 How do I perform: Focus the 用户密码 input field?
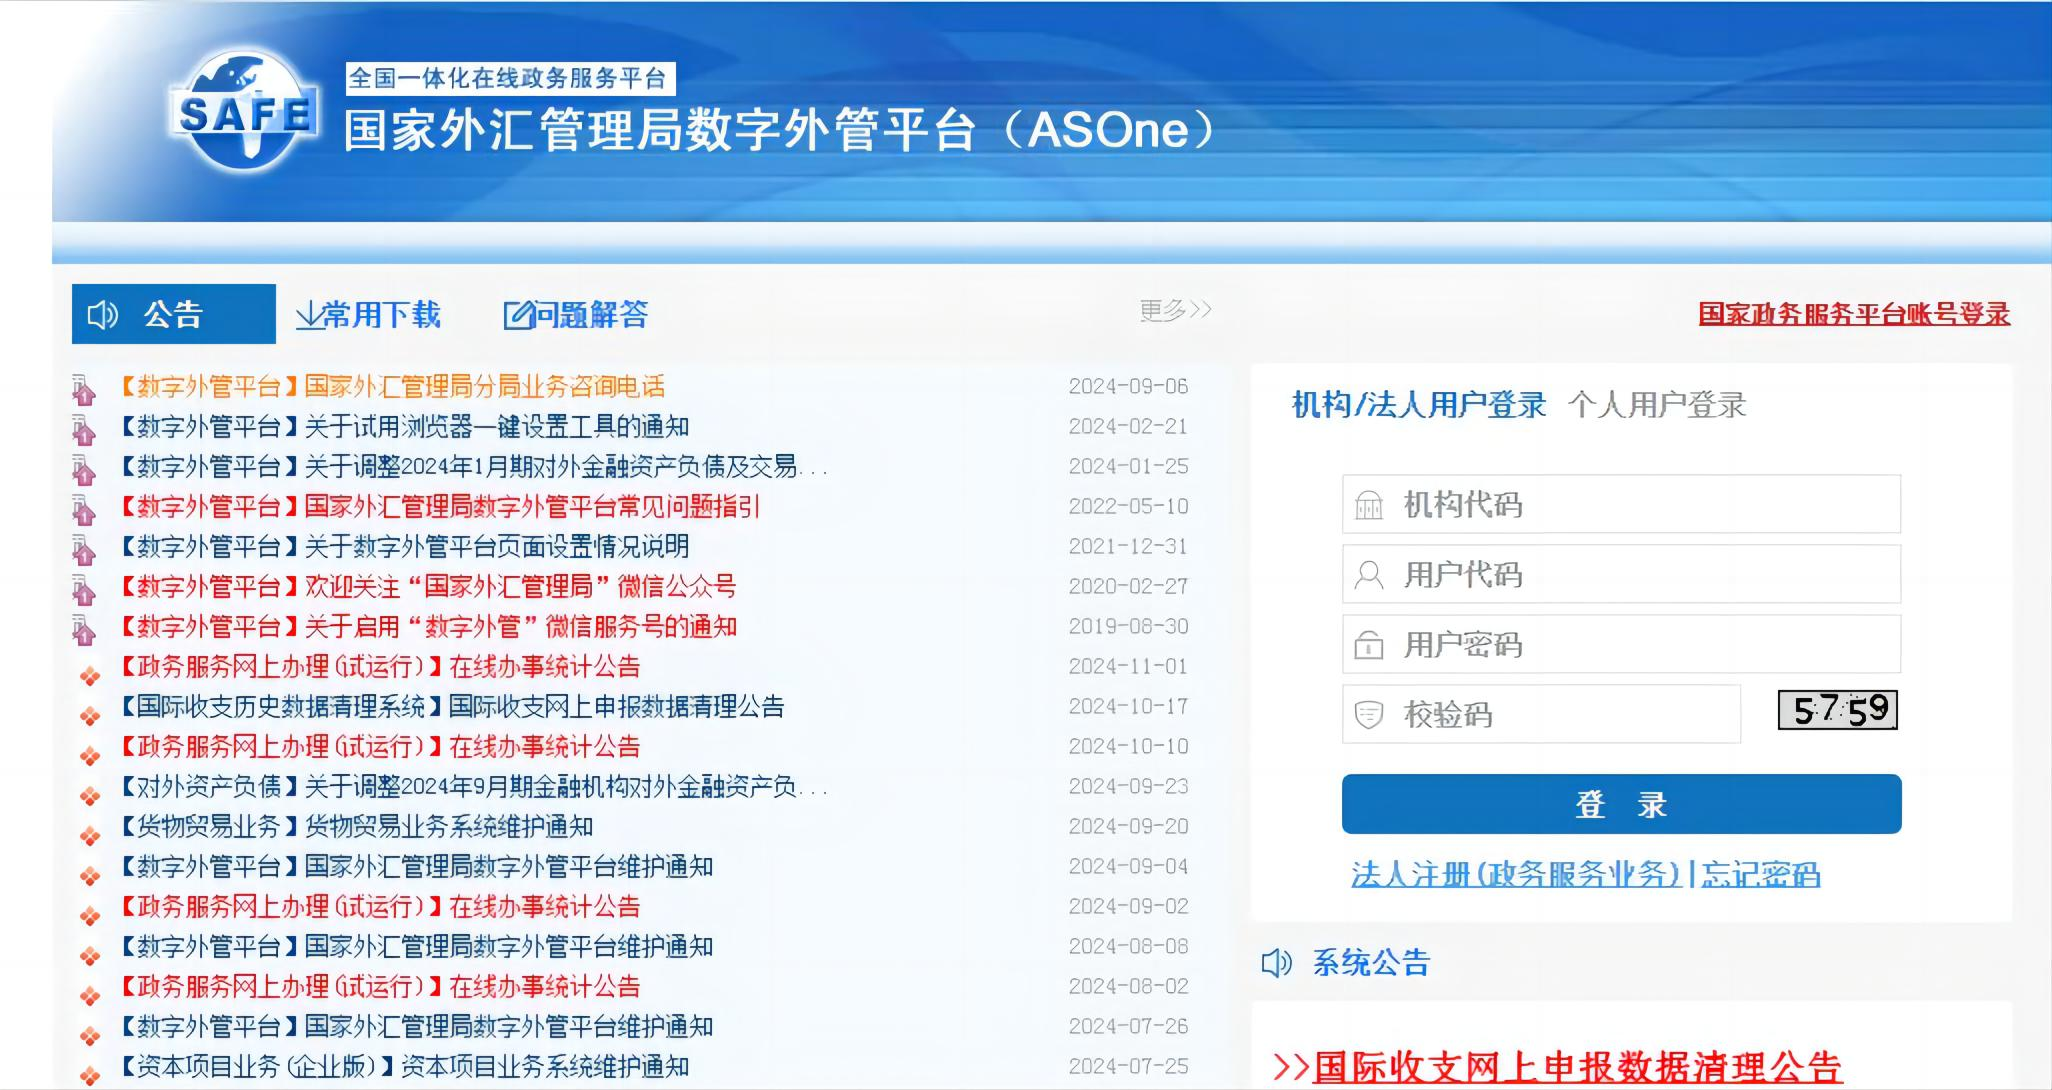click(x=1622, y=644)
